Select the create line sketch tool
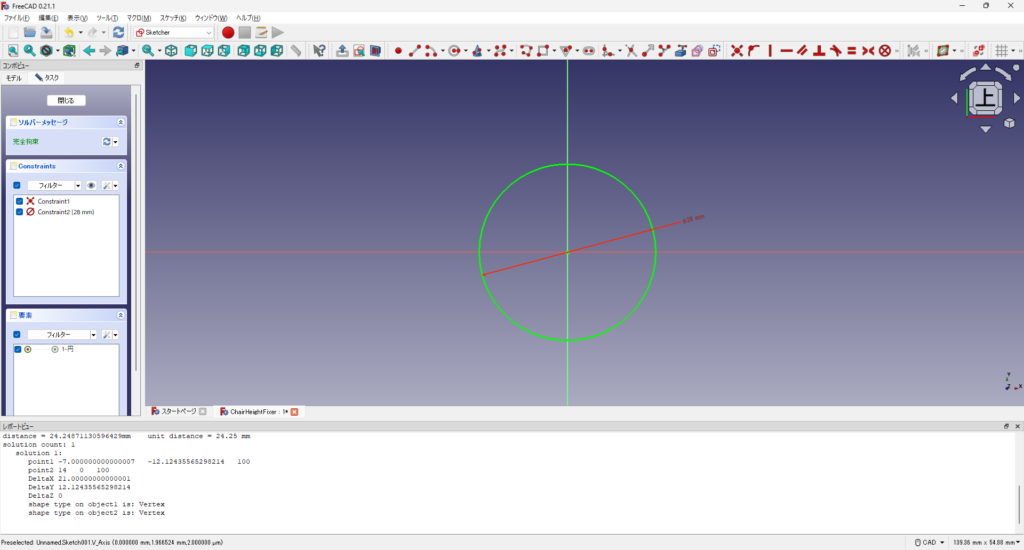The width and height of the screenshot is (1024, 550). pyautogui.click(x=414, y=50)
